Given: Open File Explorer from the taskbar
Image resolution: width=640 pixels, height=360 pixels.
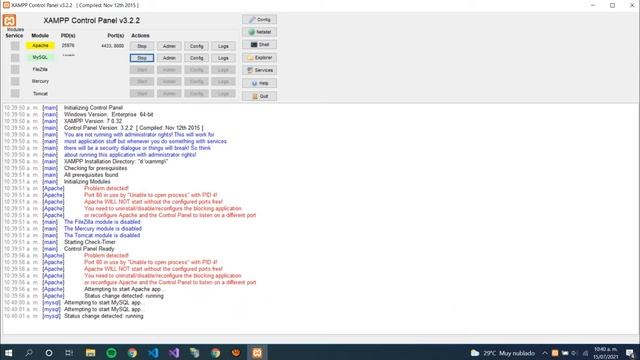Looking at the screenshot, I should pyautogui.click(x=90, y=353).
